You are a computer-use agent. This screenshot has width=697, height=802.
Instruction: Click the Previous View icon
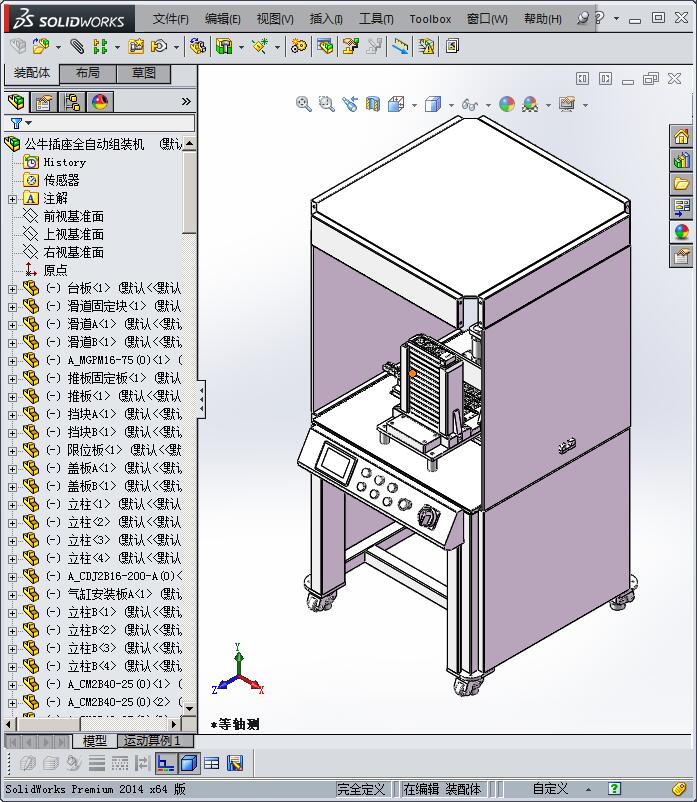[x=350, y=104]
